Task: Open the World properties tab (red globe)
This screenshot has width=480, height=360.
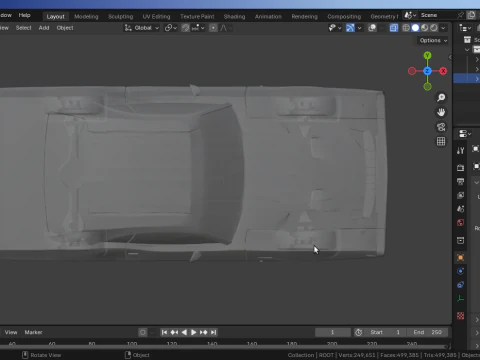Action: pyautogui.click(x=460, y=222)
